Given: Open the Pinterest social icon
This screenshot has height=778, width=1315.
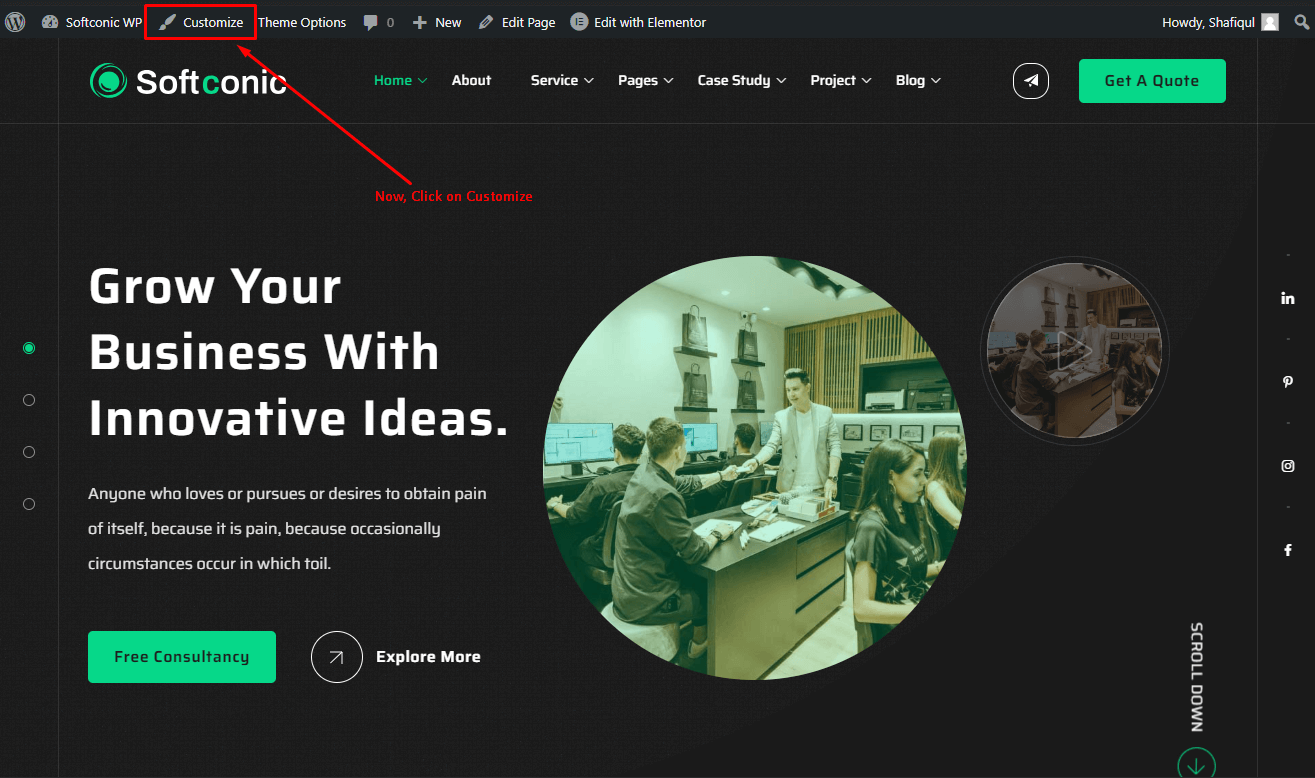Looking at the screenshot, I should point(1287,382).
